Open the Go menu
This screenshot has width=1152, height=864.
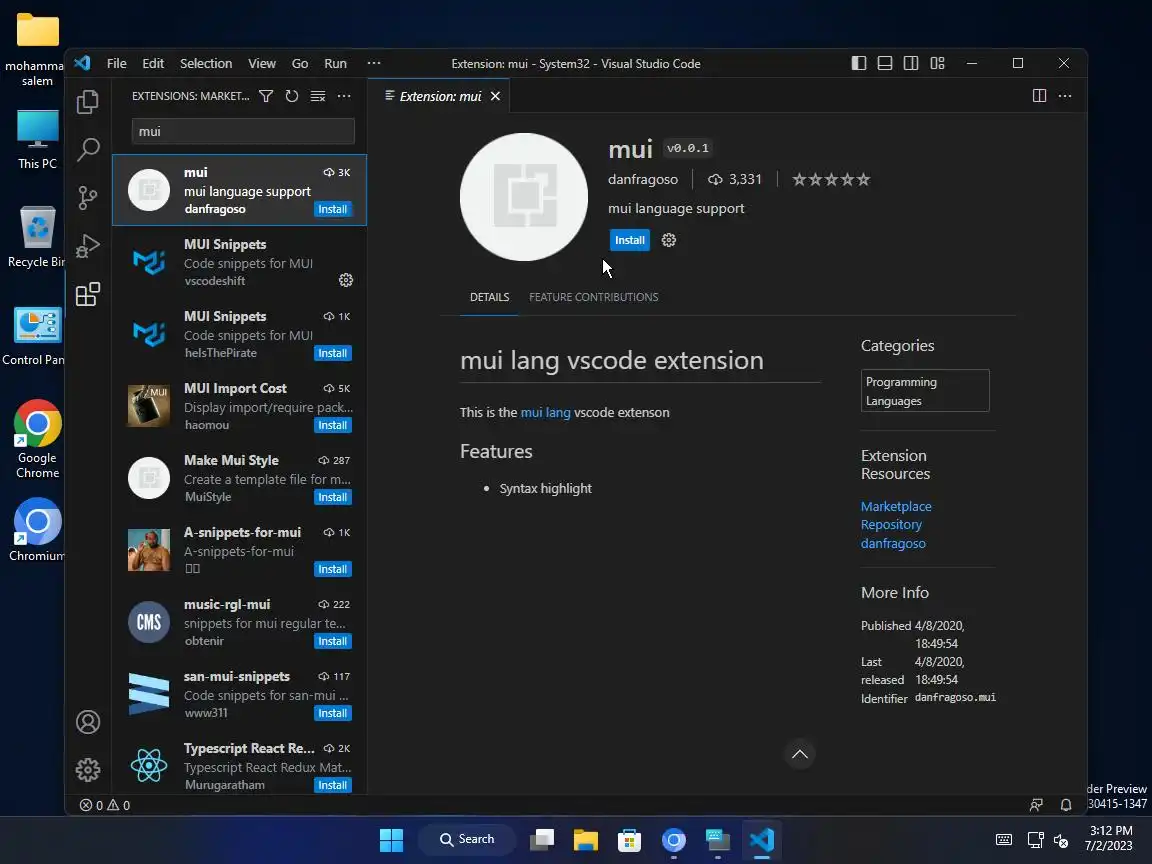coord(300,63)
